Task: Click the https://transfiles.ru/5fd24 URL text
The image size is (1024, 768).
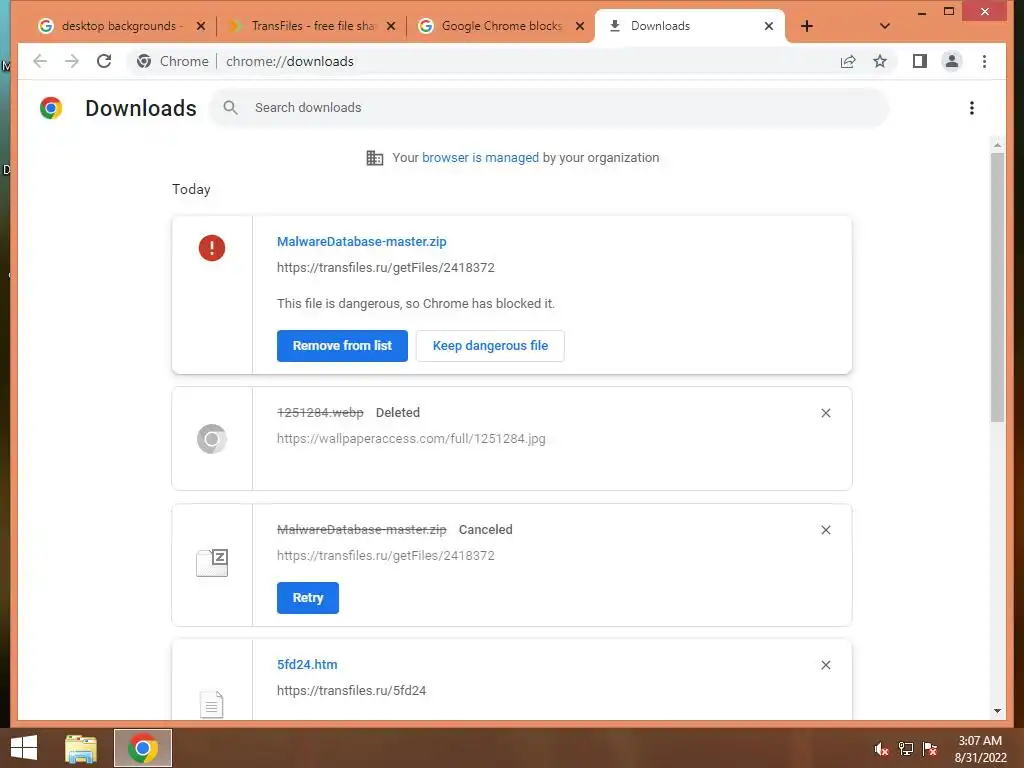Action: click(x=351, y=691)
